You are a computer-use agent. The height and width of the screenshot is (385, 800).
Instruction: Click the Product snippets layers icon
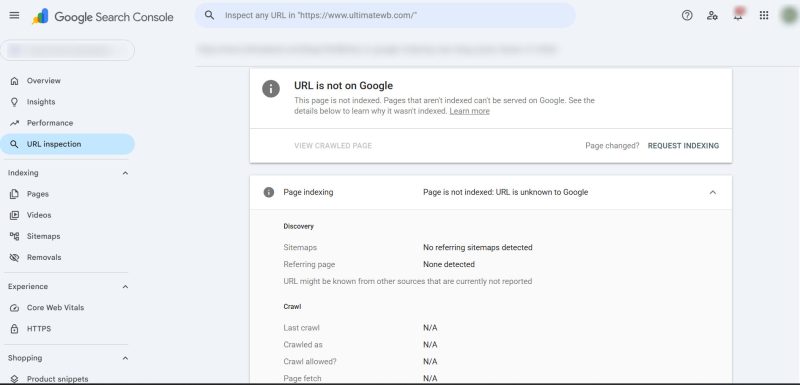coord(14,379)
